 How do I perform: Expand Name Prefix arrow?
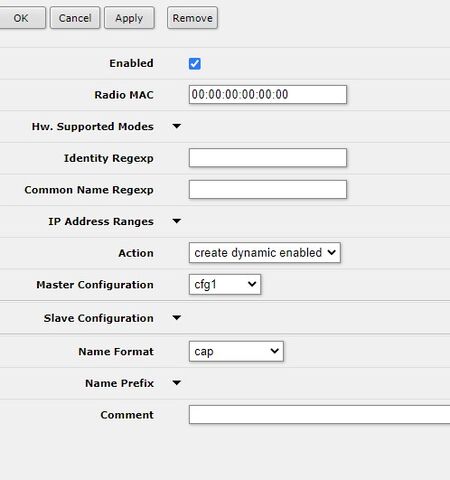coord(177,383)
